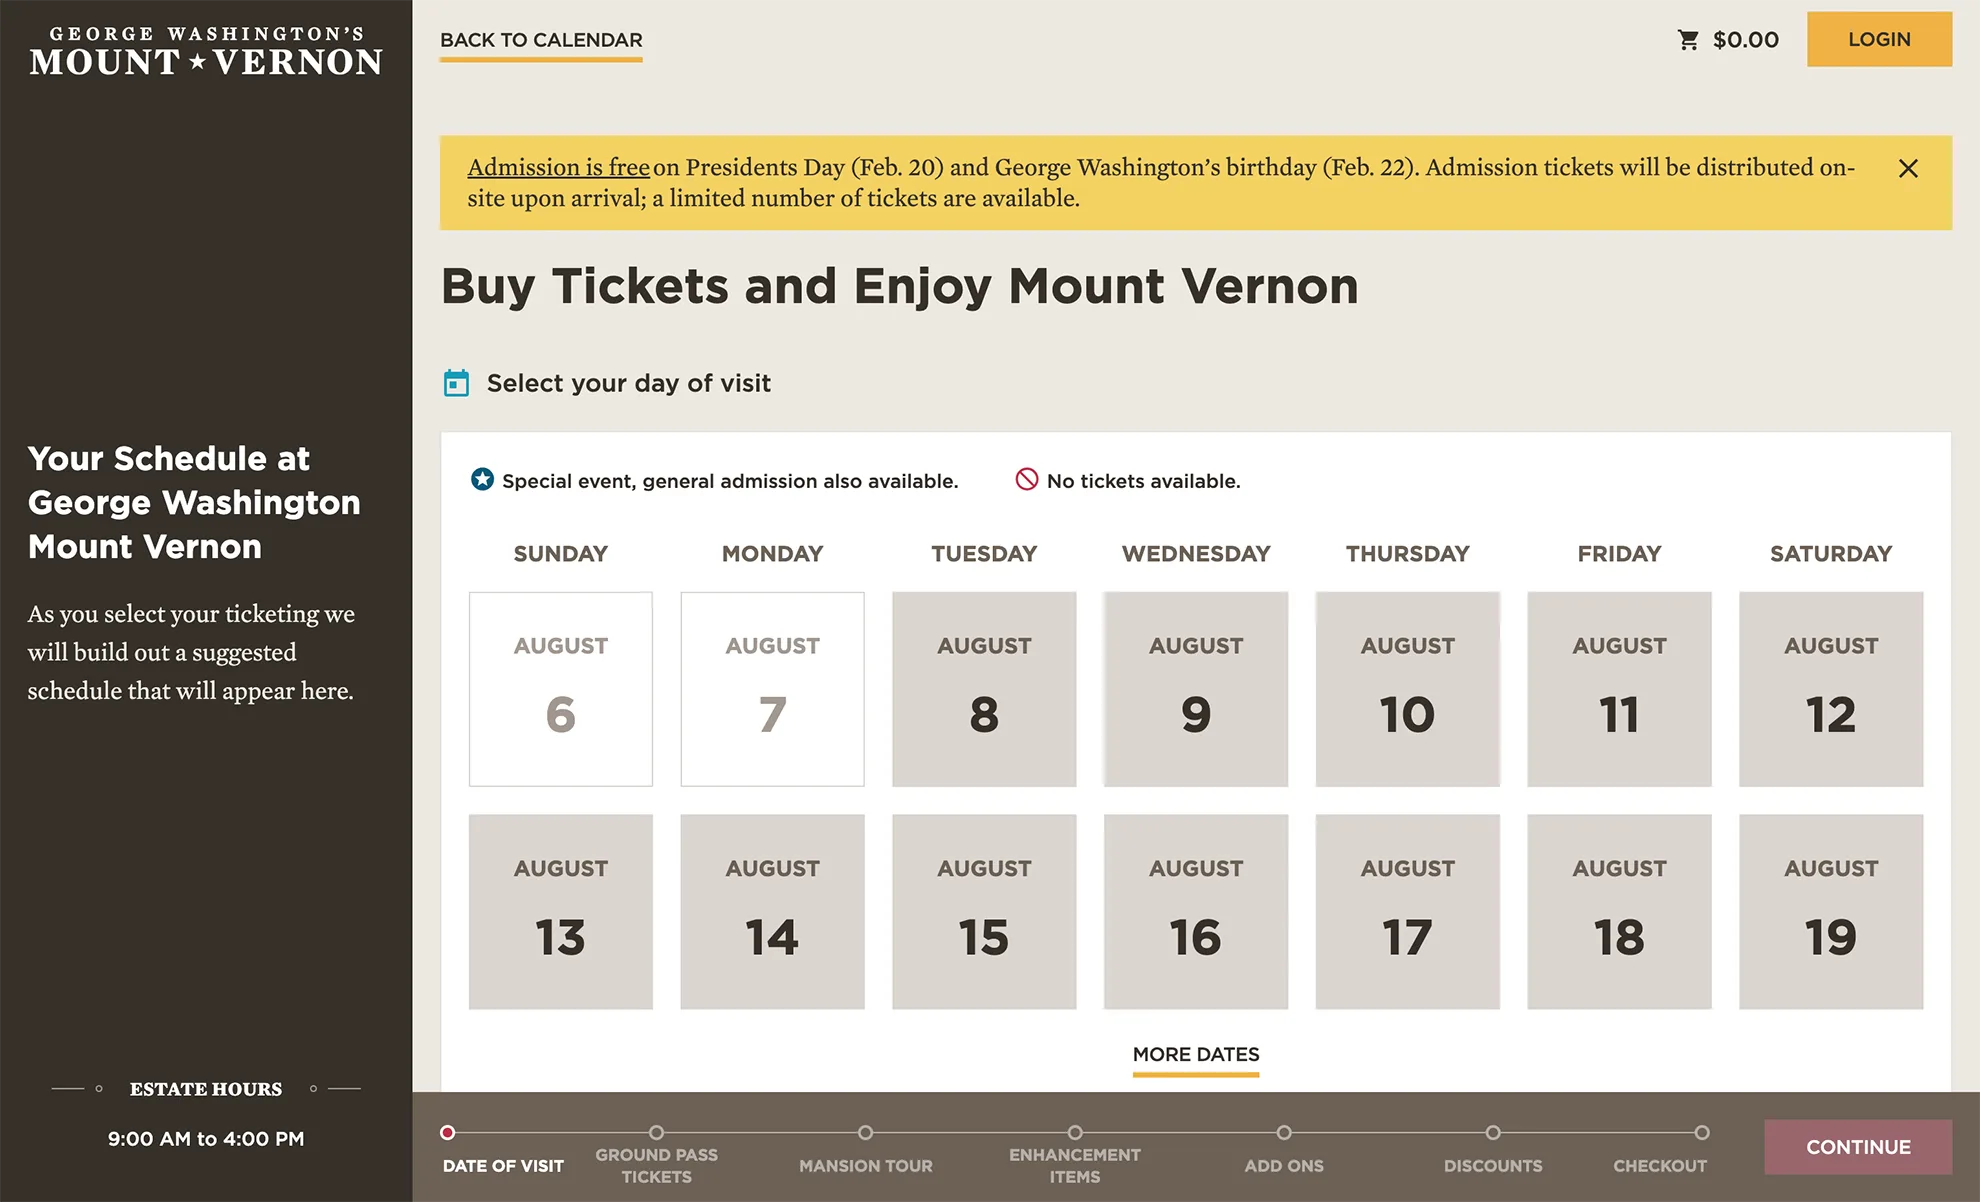1980x1202 pixels.
Task: Click the THURSDAY column header
Action: pos(1408,554)
